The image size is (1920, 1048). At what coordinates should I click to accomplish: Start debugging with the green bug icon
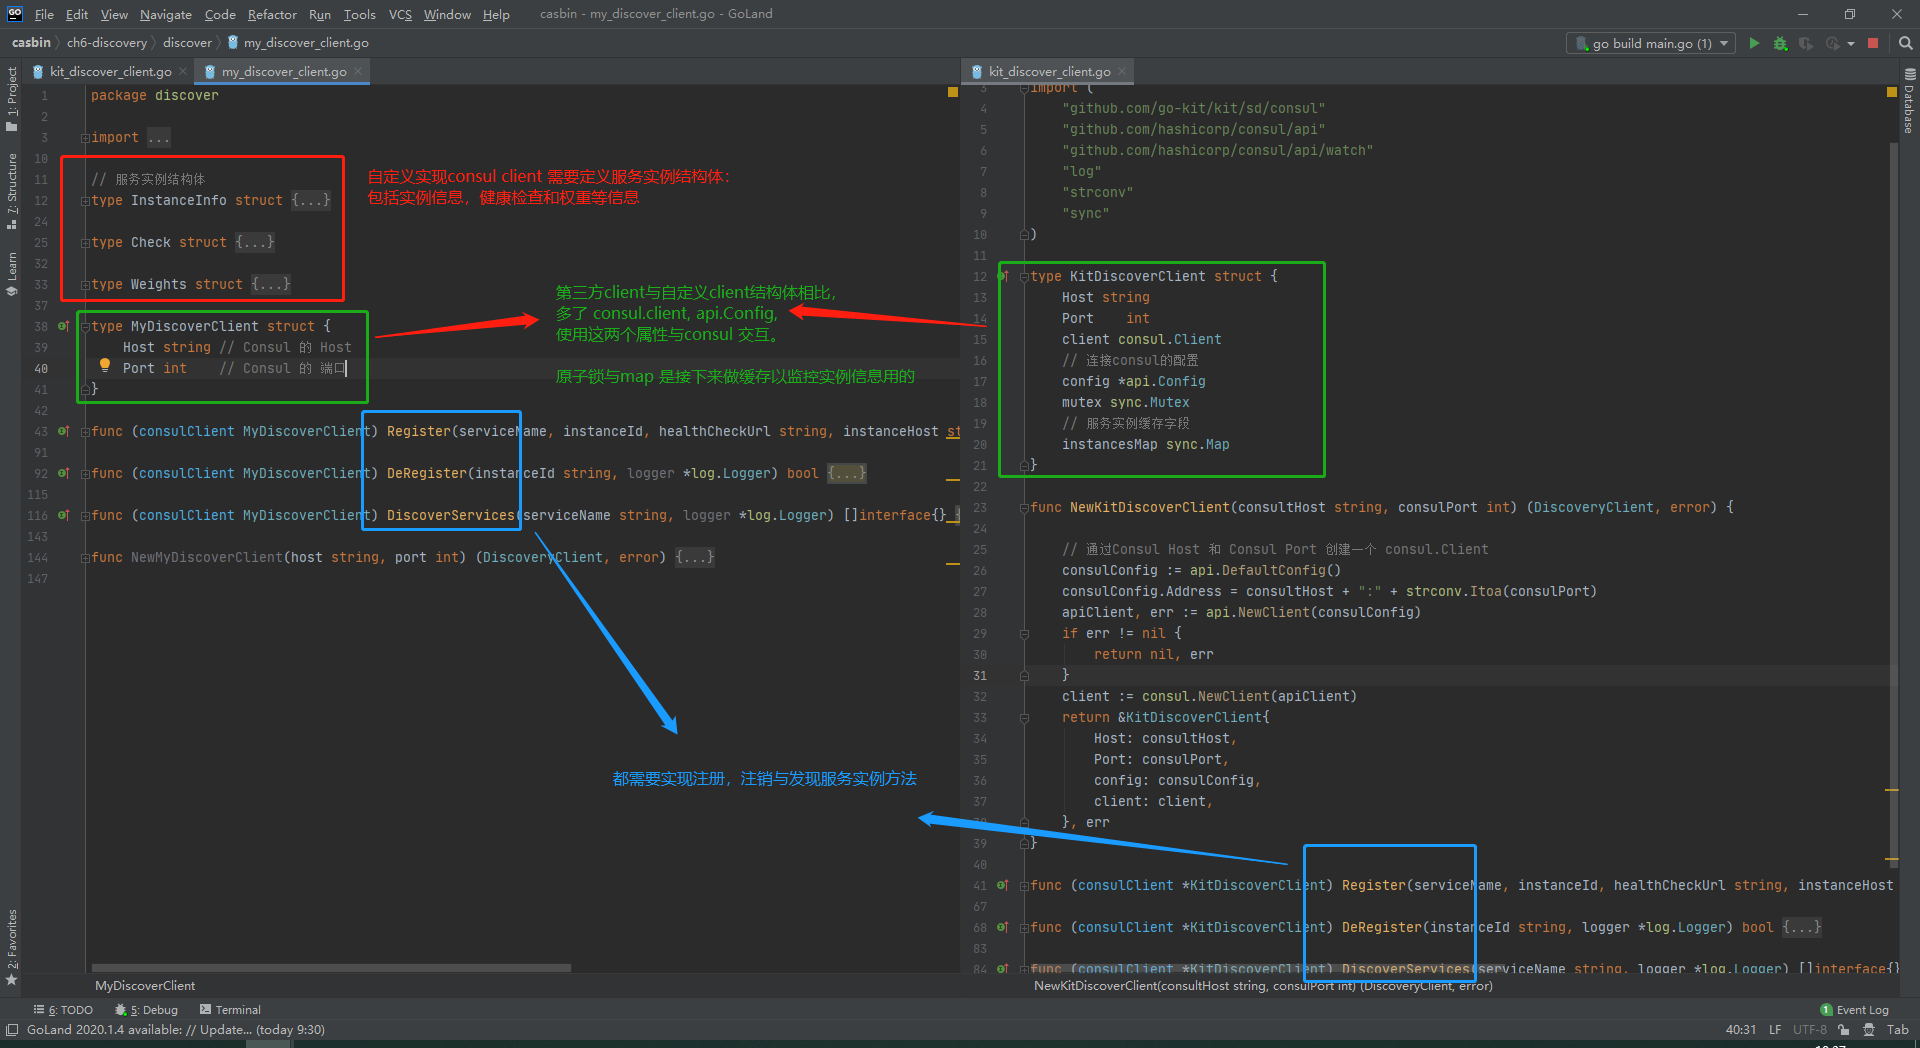coord(1780,43)
